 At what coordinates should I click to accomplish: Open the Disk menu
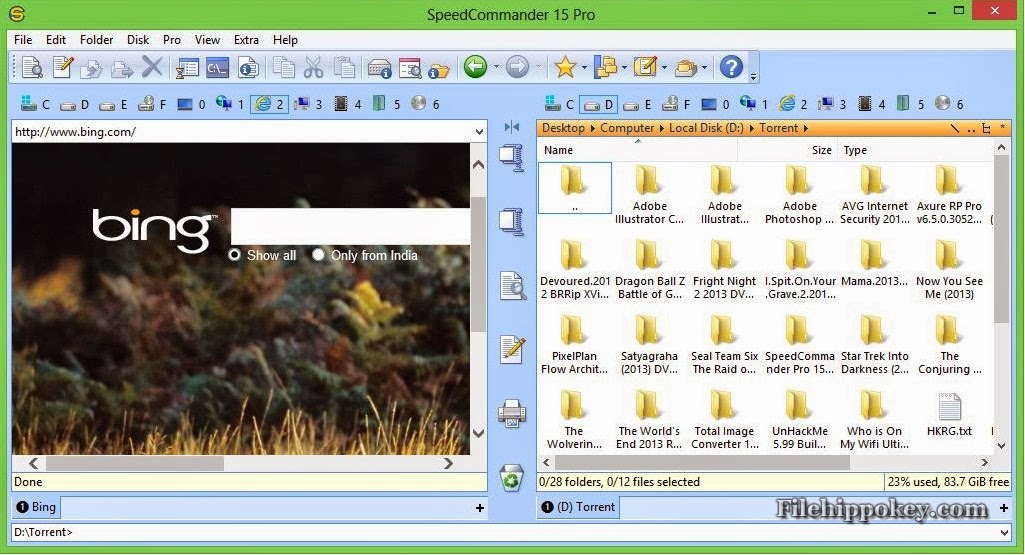(x=138, y=40)
